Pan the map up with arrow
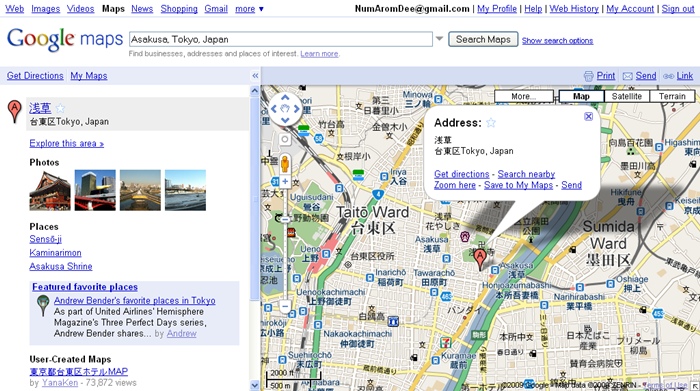700x391 pixels. [x=285, y=97]
